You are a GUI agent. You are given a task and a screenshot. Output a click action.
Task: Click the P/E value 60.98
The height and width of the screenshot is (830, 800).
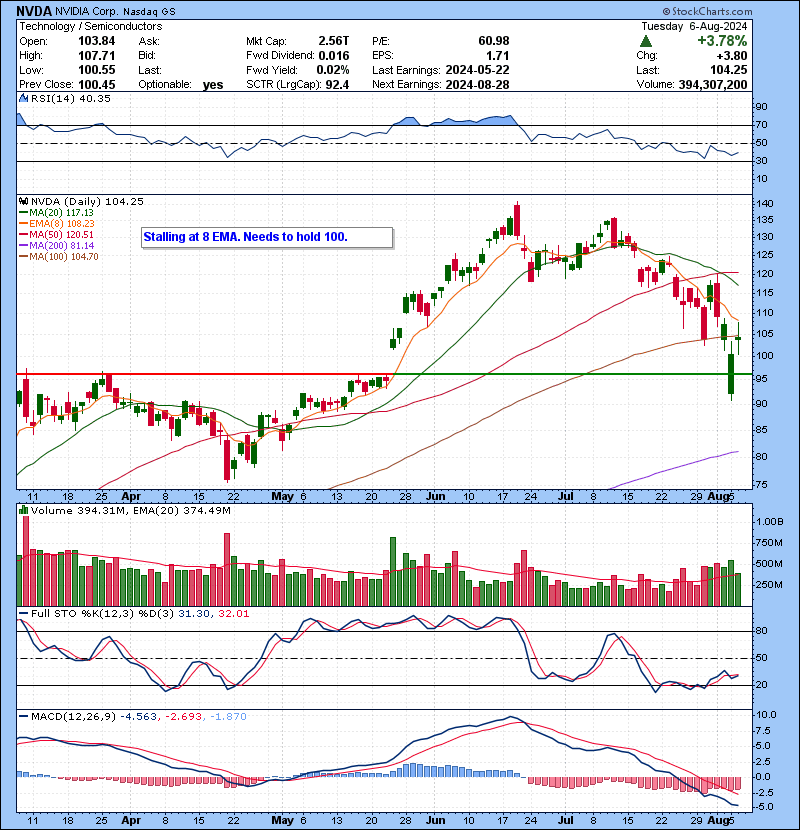tap(493, 41)
